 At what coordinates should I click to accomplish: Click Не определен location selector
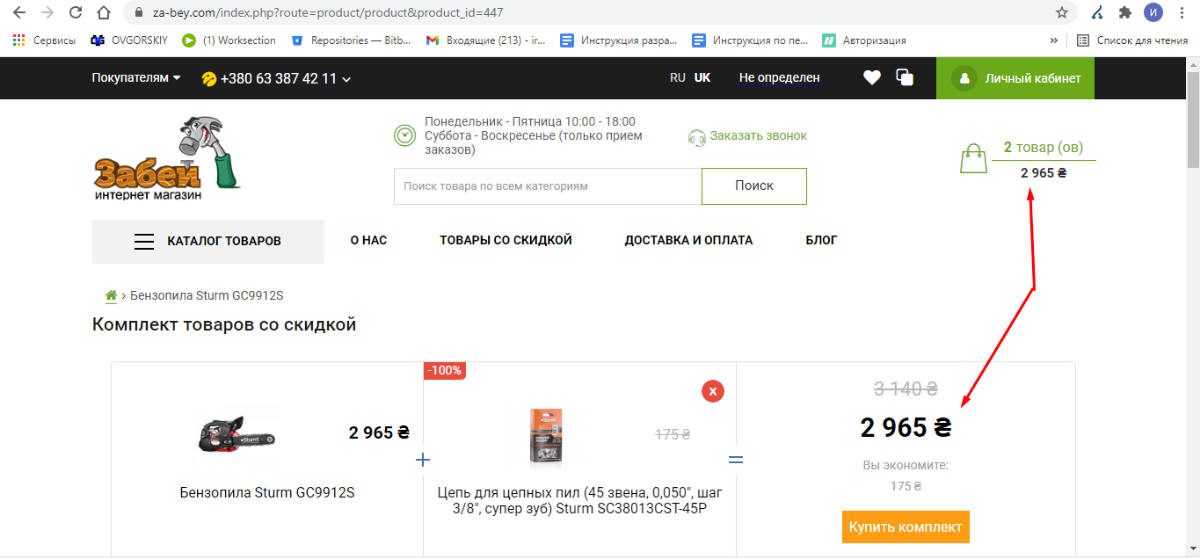[779, 77]
